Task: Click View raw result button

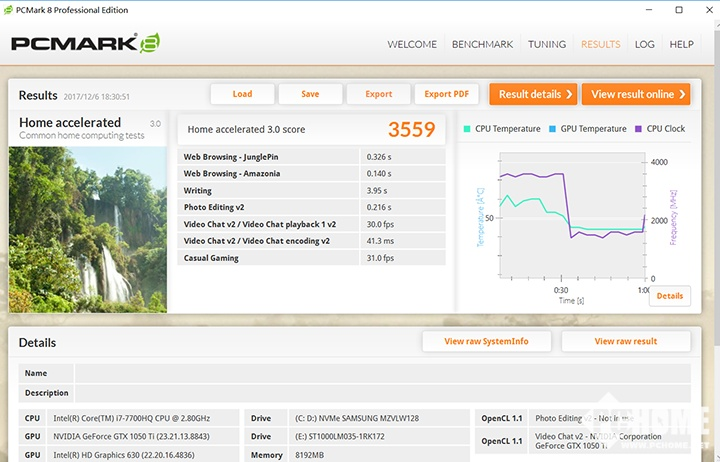Action: point(626,341)
